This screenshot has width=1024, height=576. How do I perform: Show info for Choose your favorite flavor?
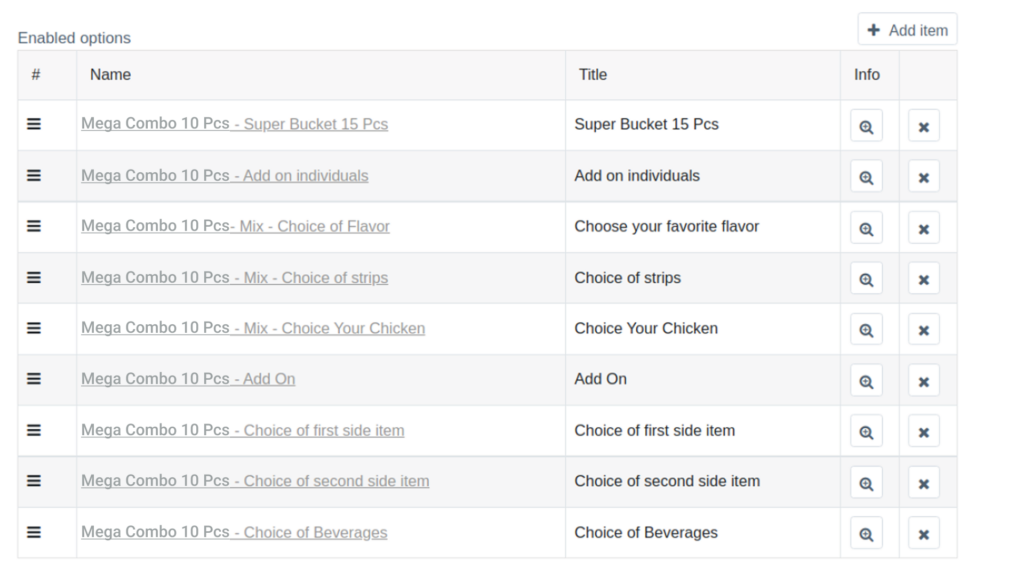866,228
